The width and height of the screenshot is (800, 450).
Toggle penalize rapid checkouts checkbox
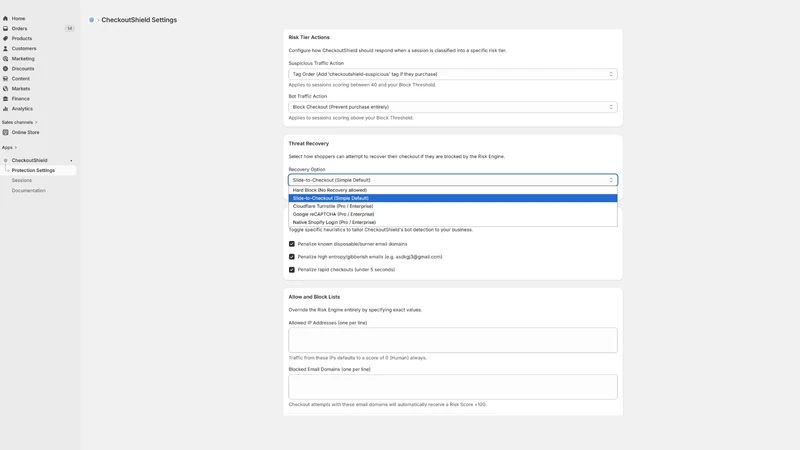coord(292,269)
